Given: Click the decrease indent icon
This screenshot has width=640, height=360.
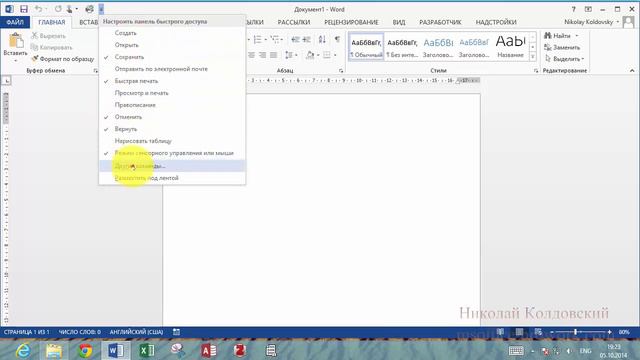Looking at the screenshot, I should point(295,39).
